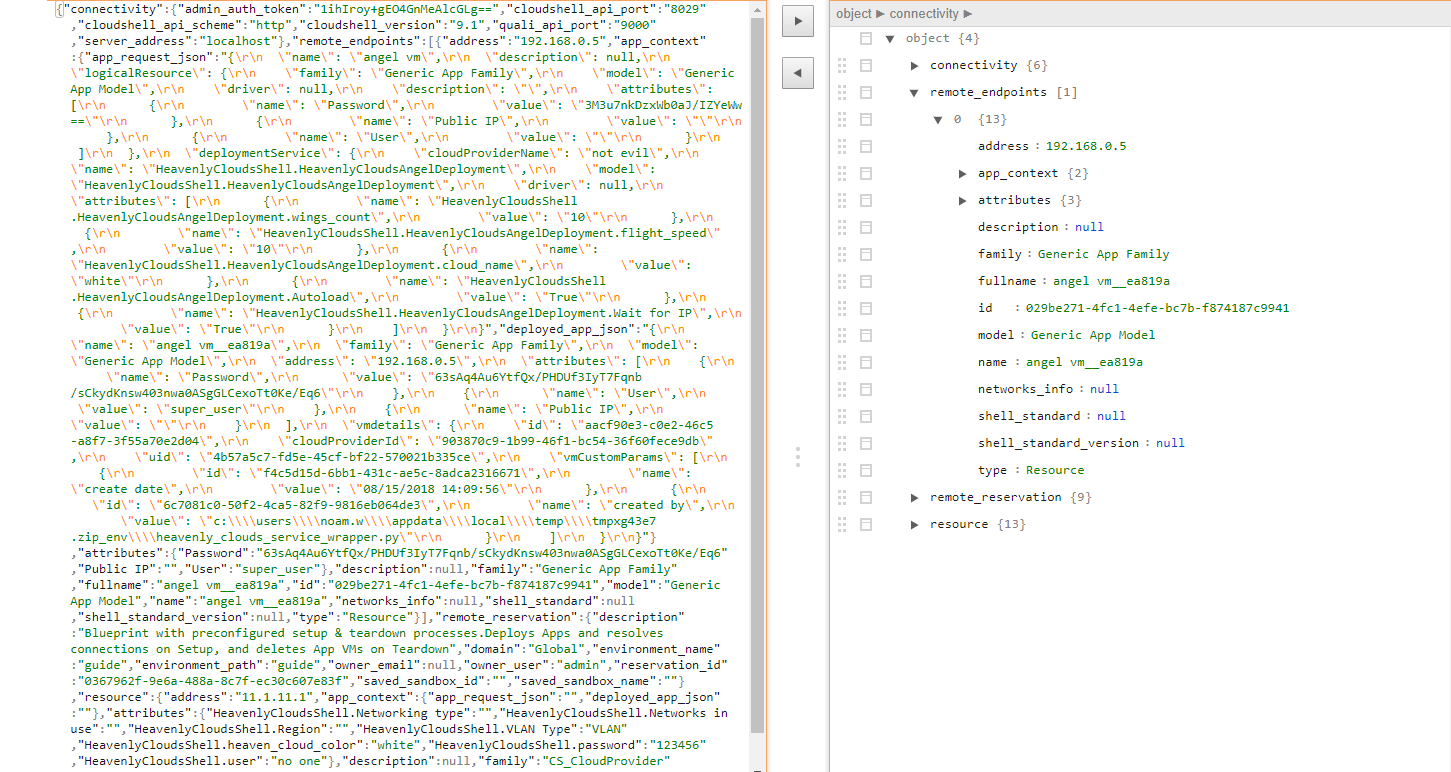Image resolution: width=1451 pixels, height=772 pixels.
Task: Click drag handle of fullname row
Action: (842, 281)
